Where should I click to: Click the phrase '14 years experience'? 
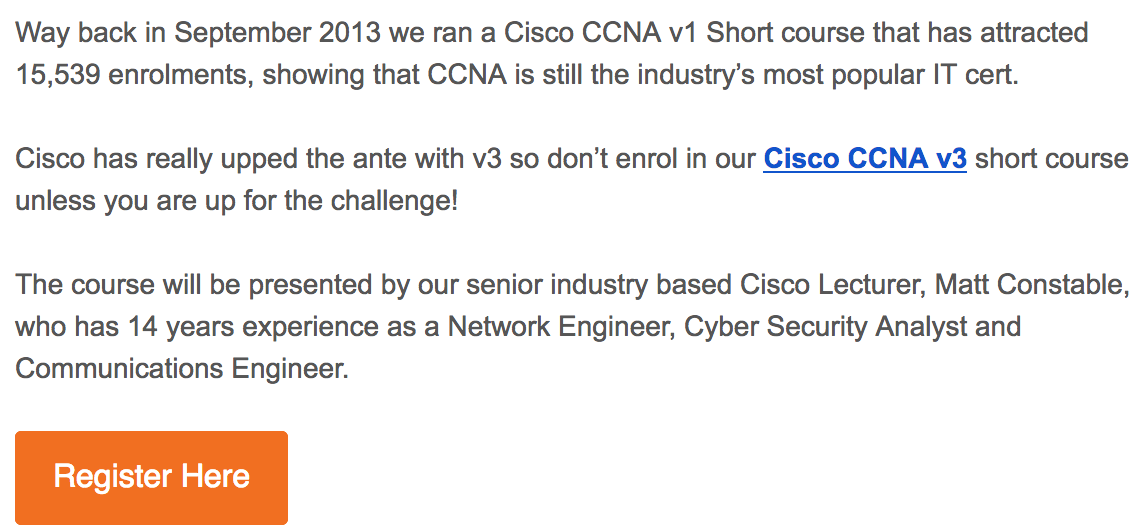tap(244, 327)
